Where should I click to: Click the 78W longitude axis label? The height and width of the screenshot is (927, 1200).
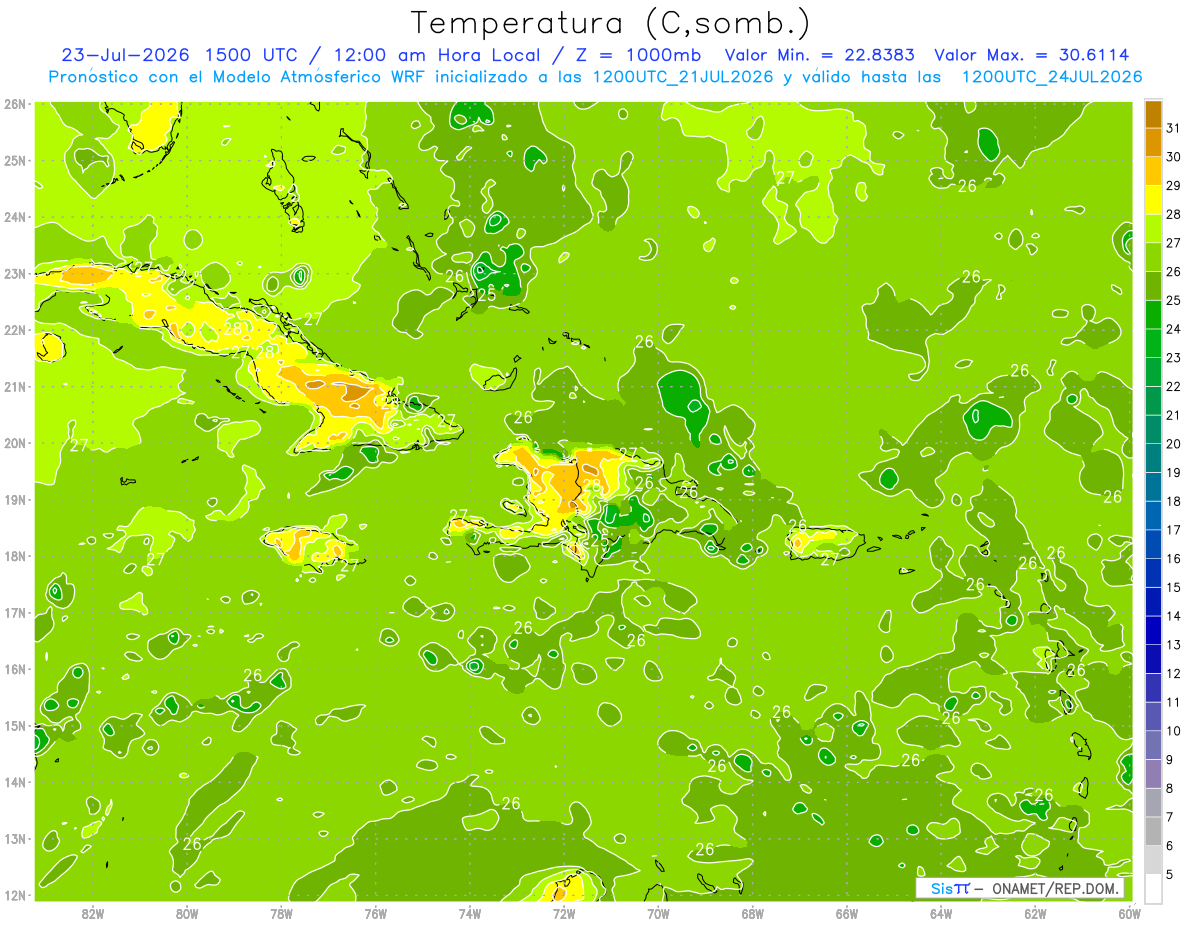coord(281,912)
